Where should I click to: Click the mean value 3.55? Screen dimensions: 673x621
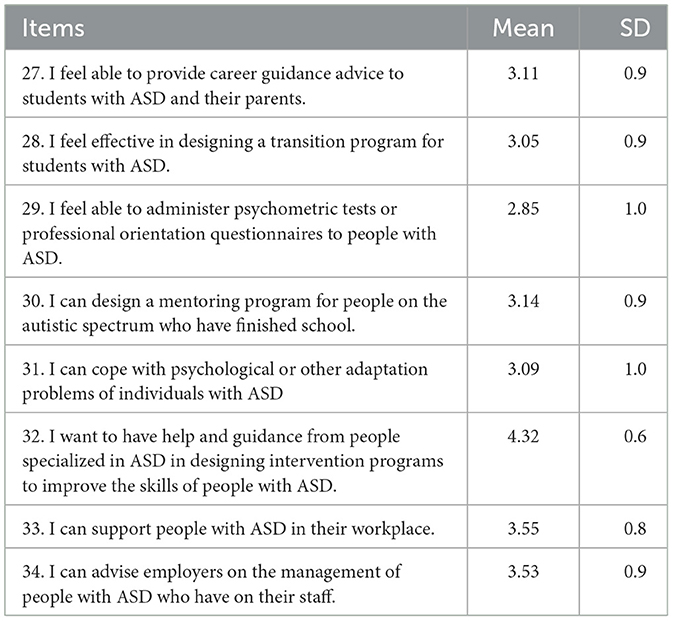(x=523, y=531)
